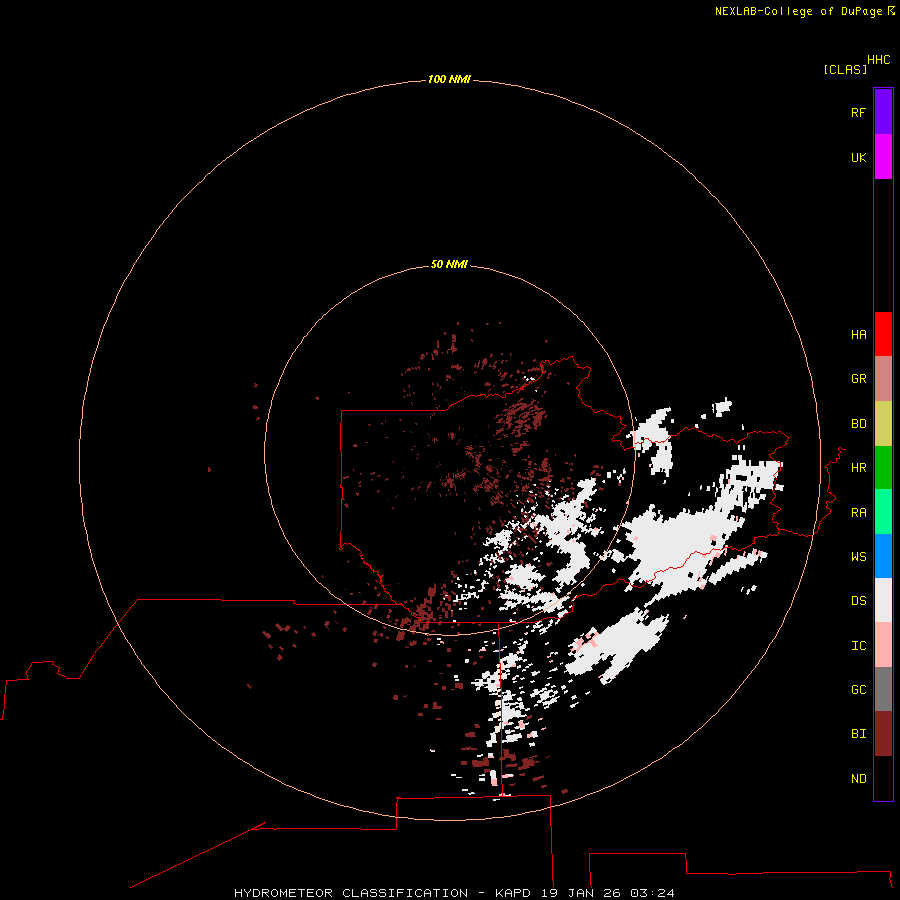Click the GC legend label
The width and height of the screenshot is (900, 900).
click(x=859, y=690)
